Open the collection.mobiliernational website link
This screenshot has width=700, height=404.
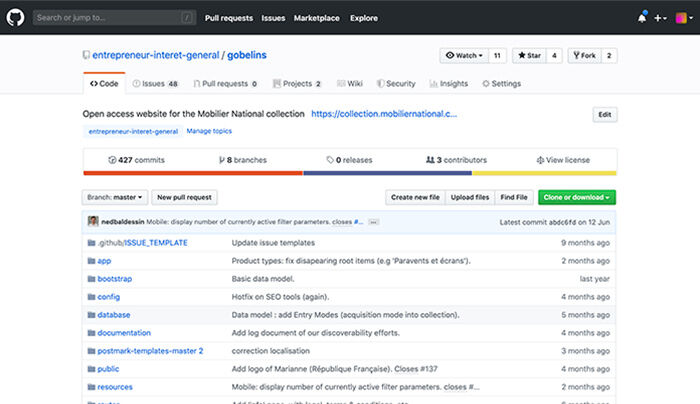(384, 114)
